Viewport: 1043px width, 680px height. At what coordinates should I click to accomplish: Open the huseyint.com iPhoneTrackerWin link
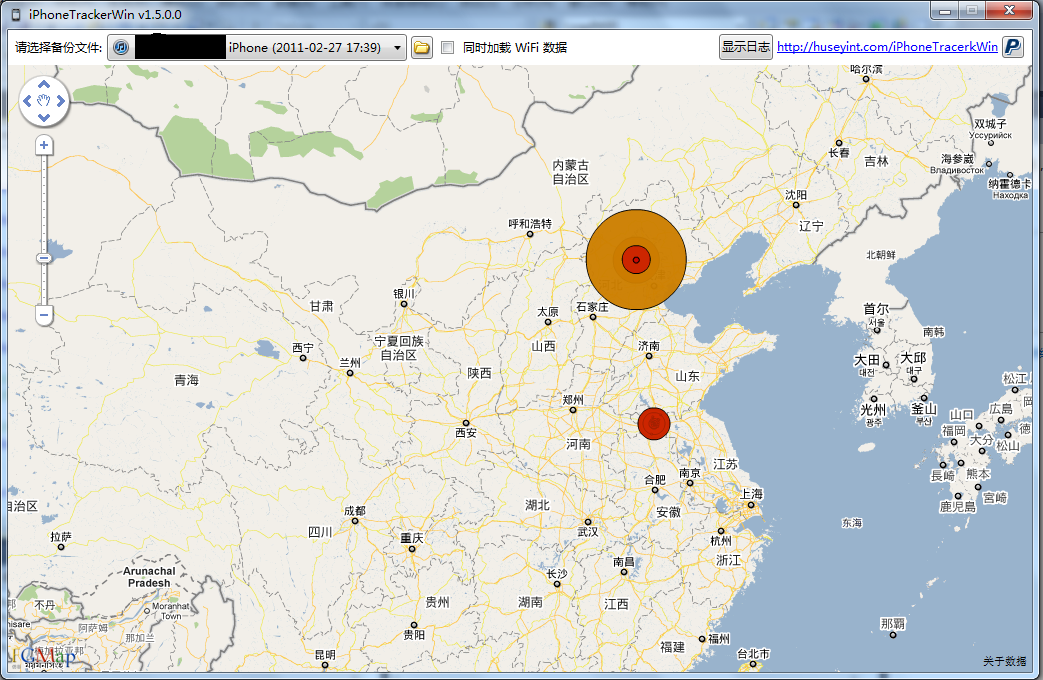(887, 47)
